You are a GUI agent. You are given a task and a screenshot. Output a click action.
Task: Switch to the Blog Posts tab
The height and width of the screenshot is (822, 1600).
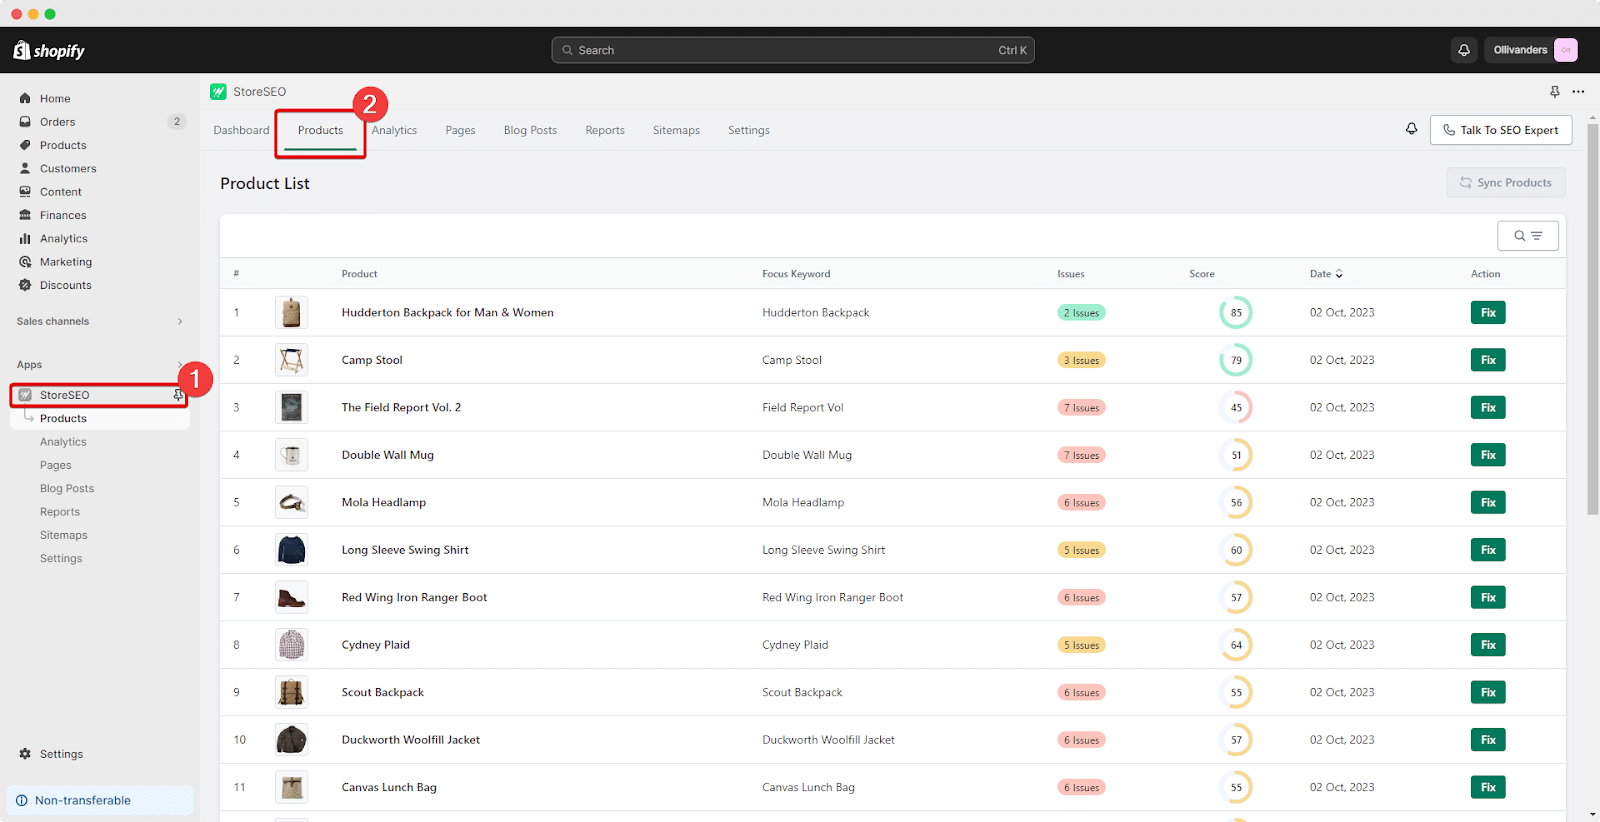point(530,130)
